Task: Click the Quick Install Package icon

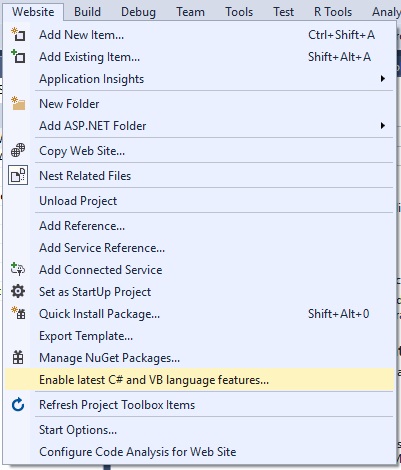Action: (18, 313)
